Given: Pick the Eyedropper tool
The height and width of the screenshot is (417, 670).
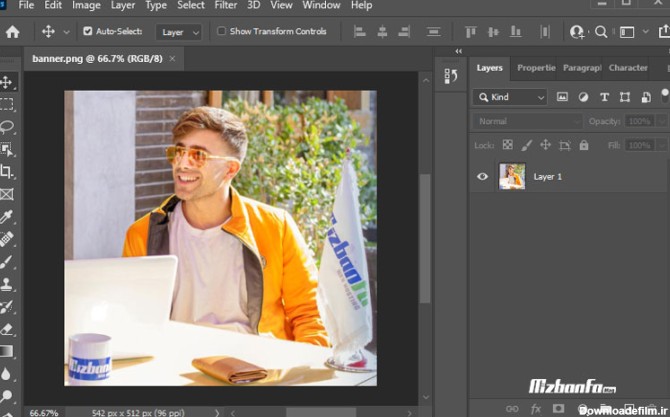Looking at the screenshot, I should pos(7,217).
